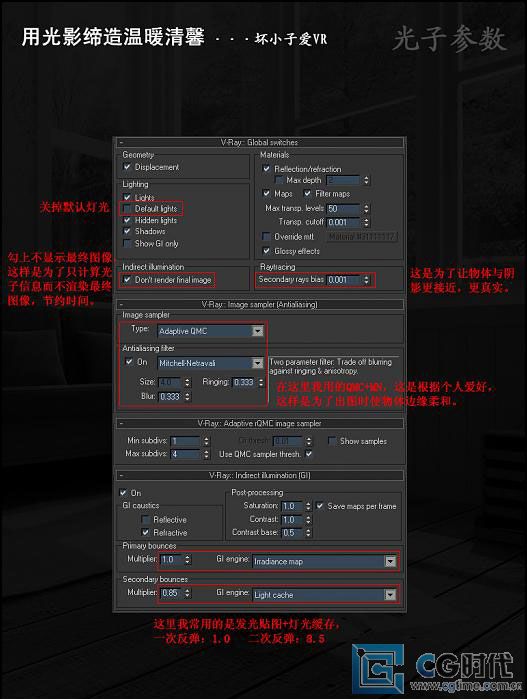
Task: Click the Secondary rays bias field
Action: tap(344, 280)
